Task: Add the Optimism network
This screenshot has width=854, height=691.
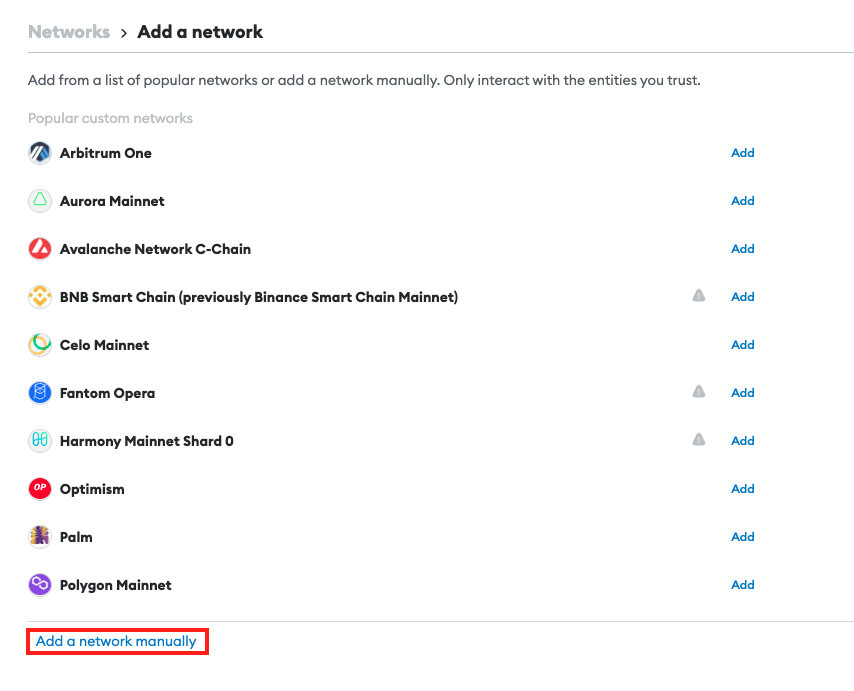Action: [742, 489]
